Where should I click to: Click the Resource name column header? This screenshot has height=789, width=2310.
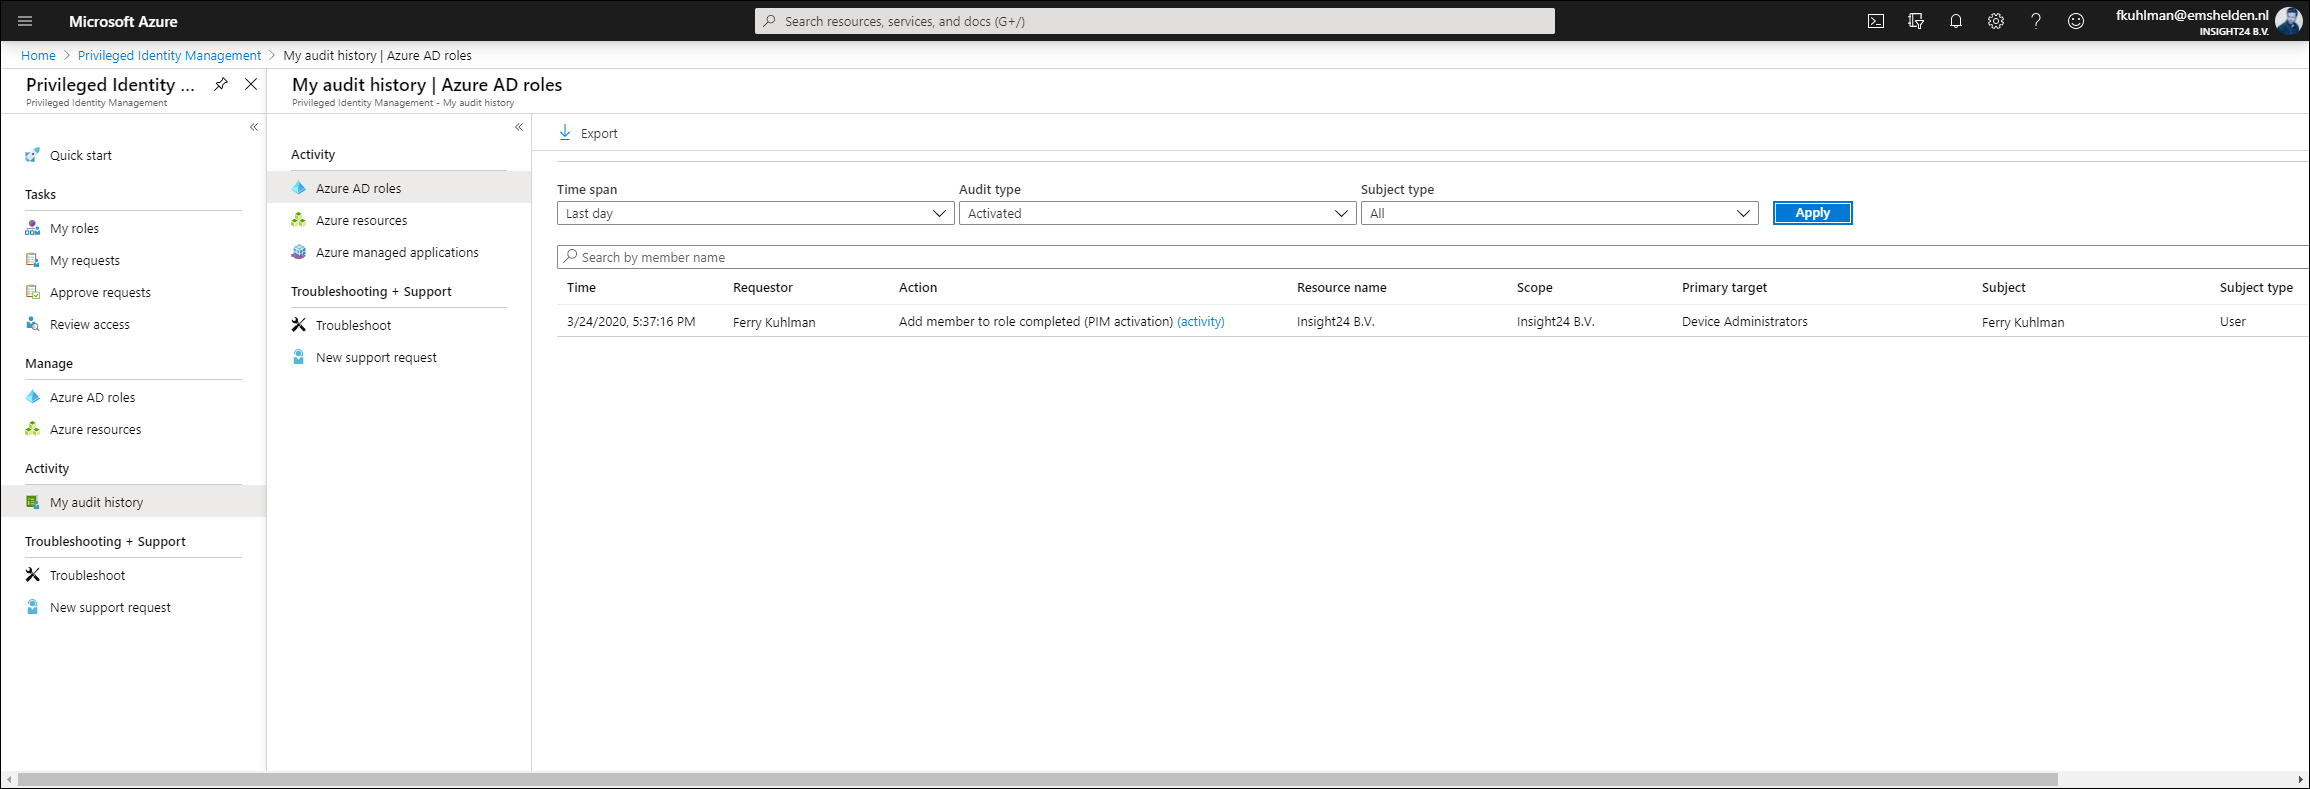pyautogui.click(x=1341, y=287)
